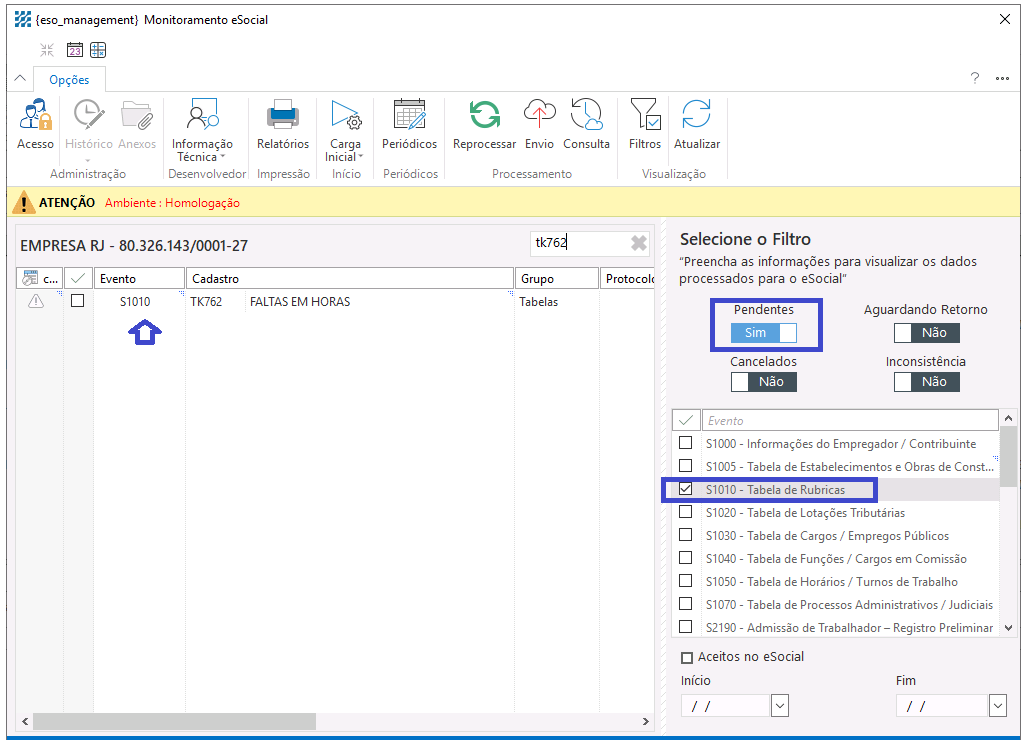Click the Reprocessar icon
1023x741 pixels.
(x=484, y=118)
